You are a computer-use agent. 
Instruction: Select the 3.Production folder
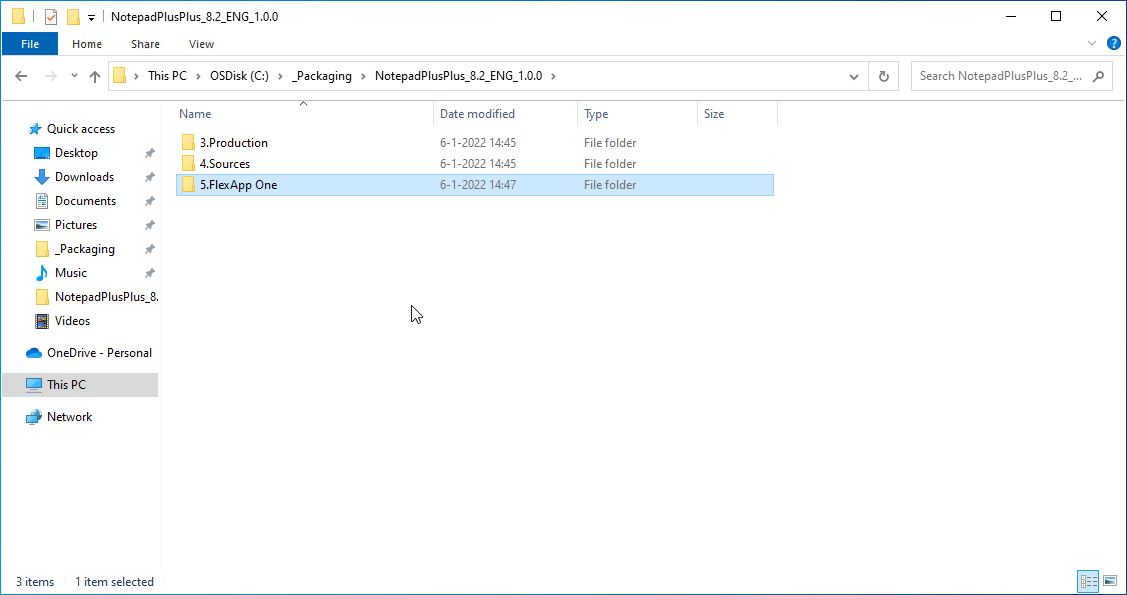click(233, 143)
